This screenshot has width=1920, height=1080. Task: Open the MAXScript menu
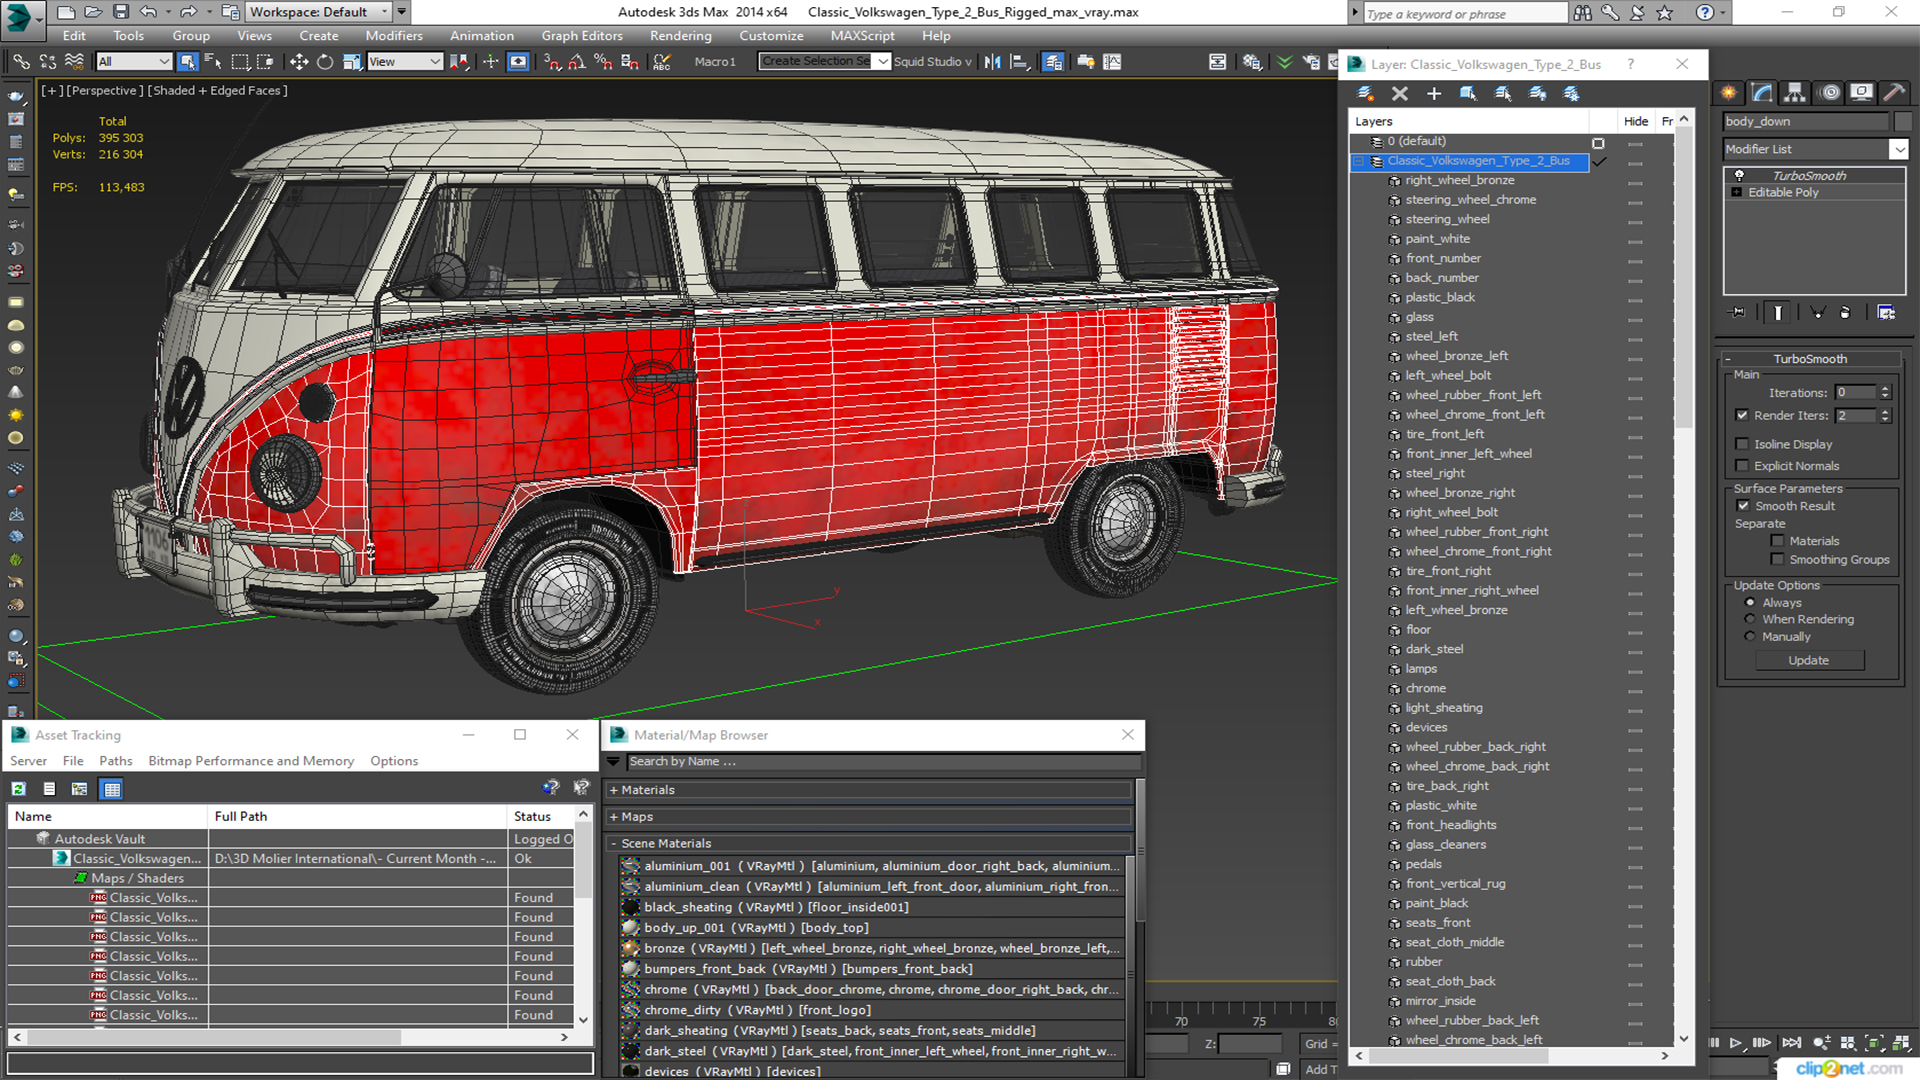click(x=862, y=36)
